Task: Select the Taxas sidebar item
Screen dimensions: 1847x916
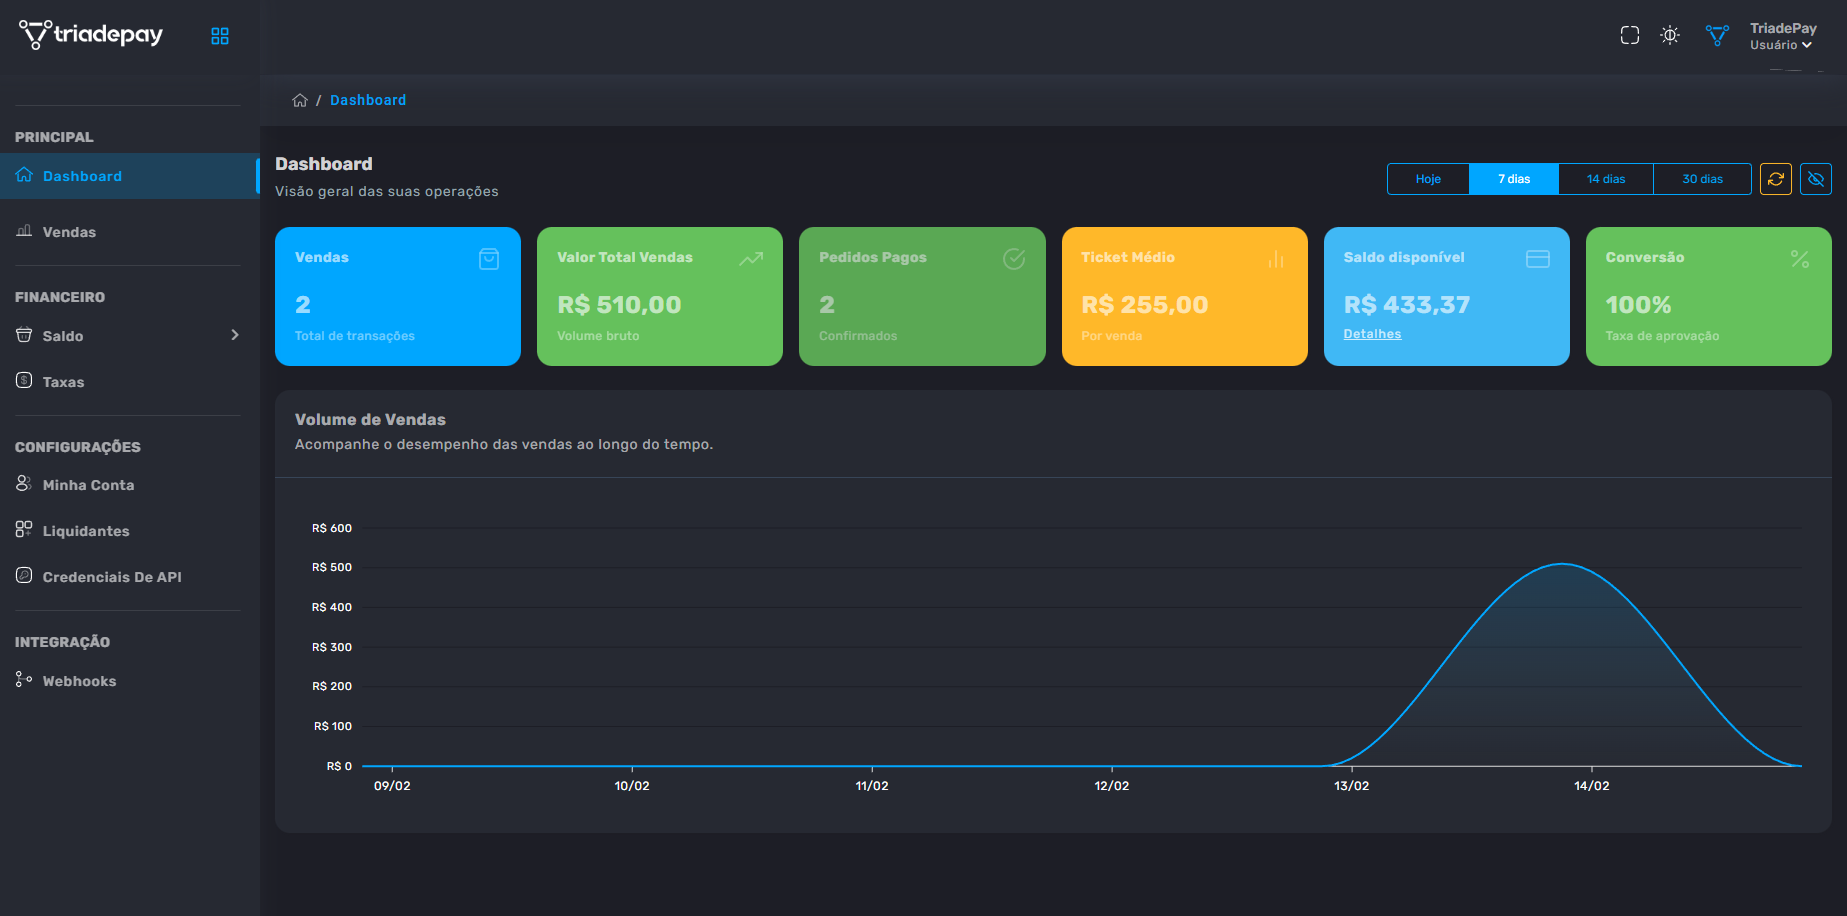Action: point(62,381)
